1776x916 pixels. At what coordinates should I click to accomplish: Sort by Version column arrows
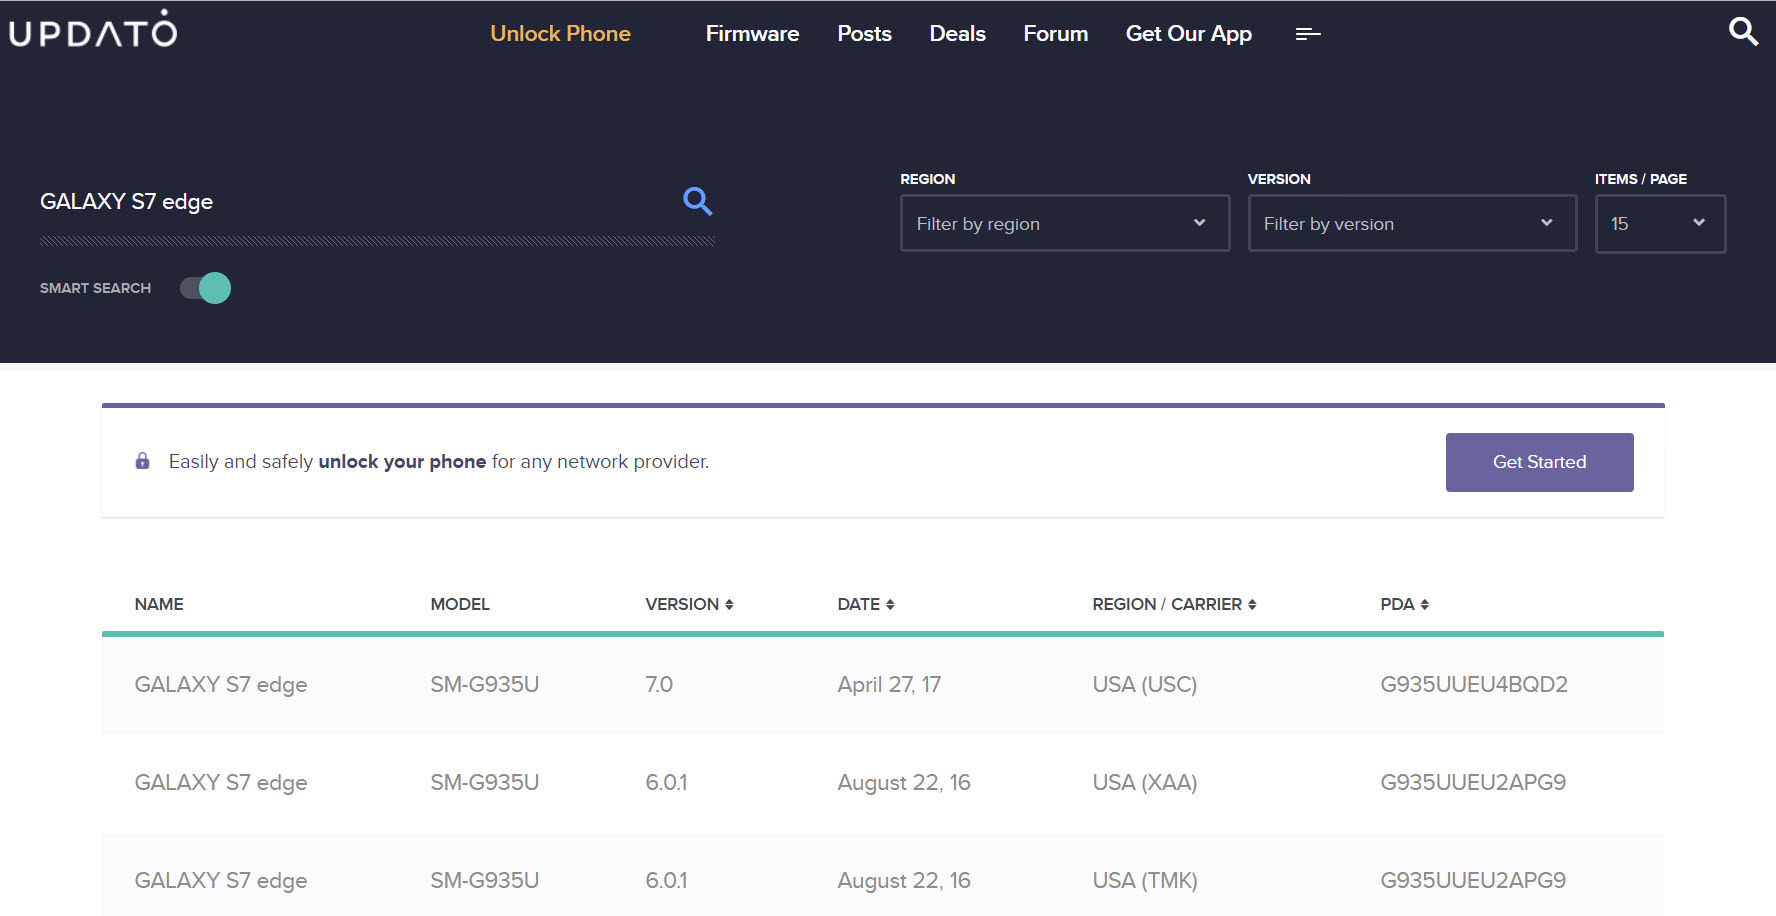[729, 604]
